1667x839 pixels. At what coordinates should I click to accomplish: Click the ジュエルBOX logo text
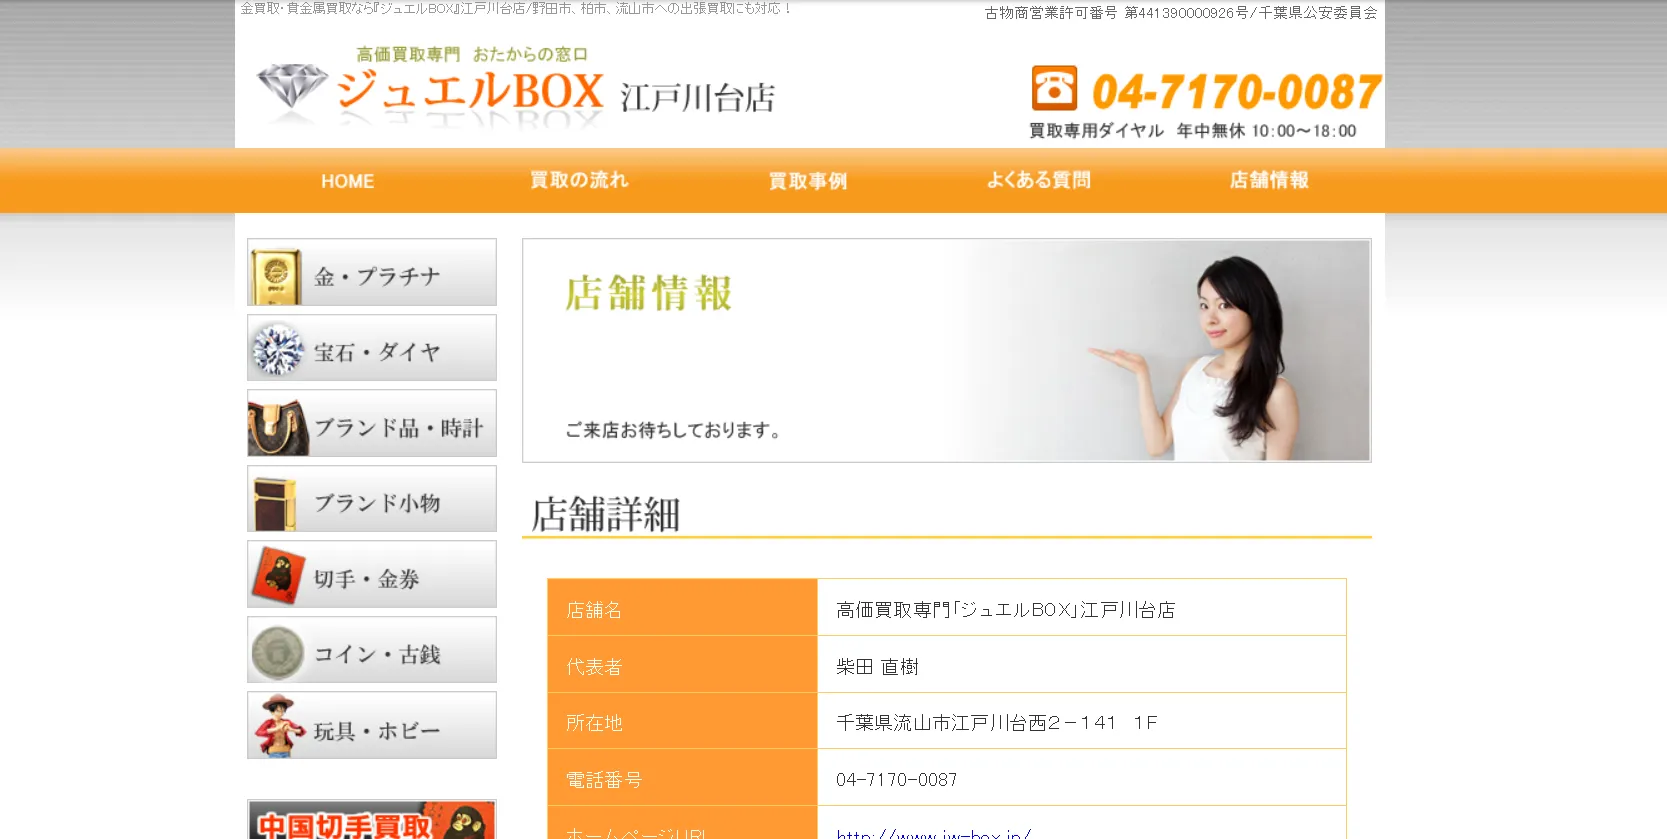pyautogui.click(x=470, y=92)
